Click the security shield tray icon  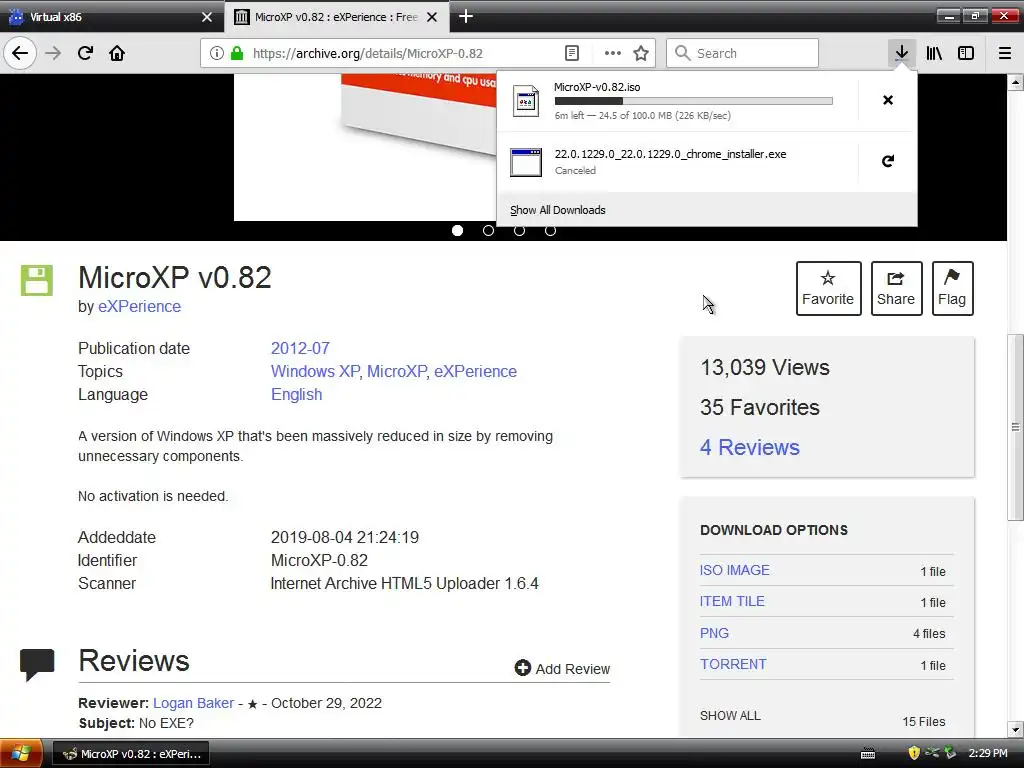[x=914, y=753]
